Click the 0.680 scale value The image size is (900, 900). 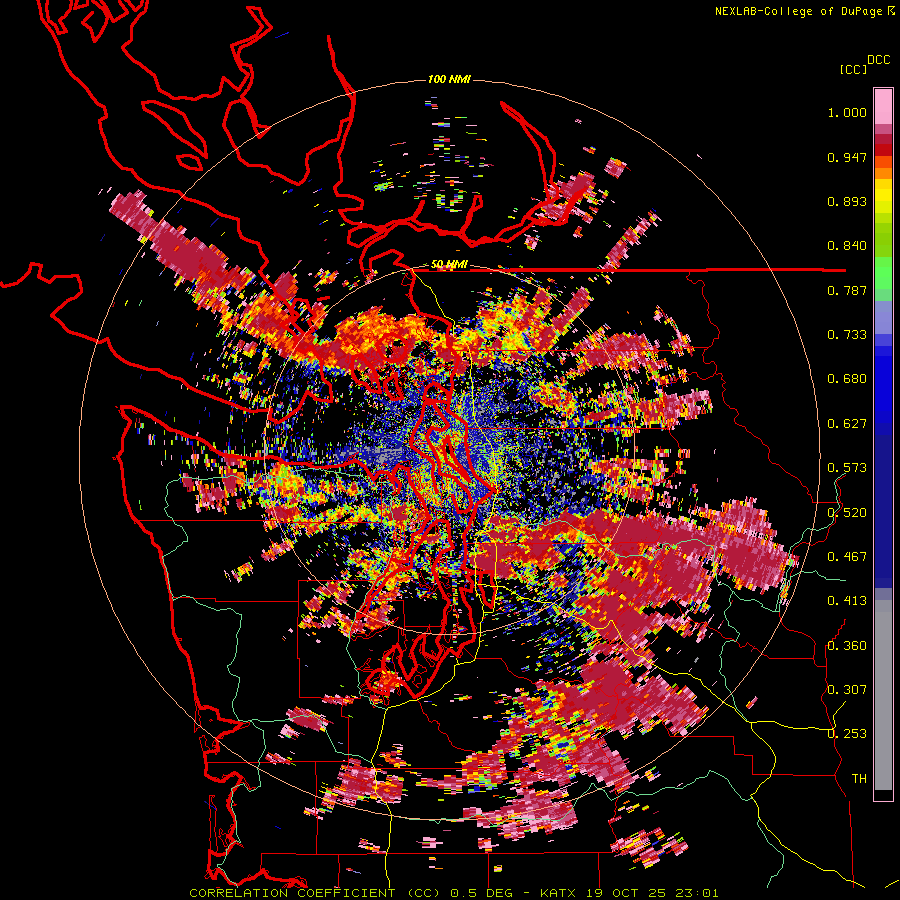click(847, 379)
